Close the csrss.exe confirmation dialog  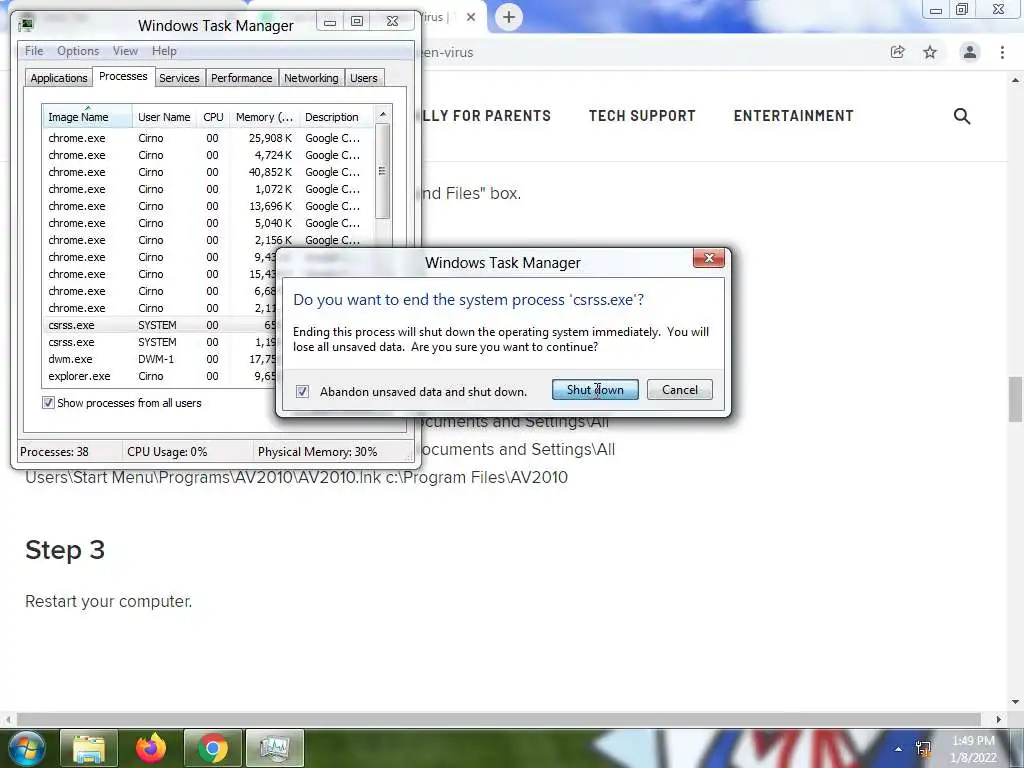(709, 258)
